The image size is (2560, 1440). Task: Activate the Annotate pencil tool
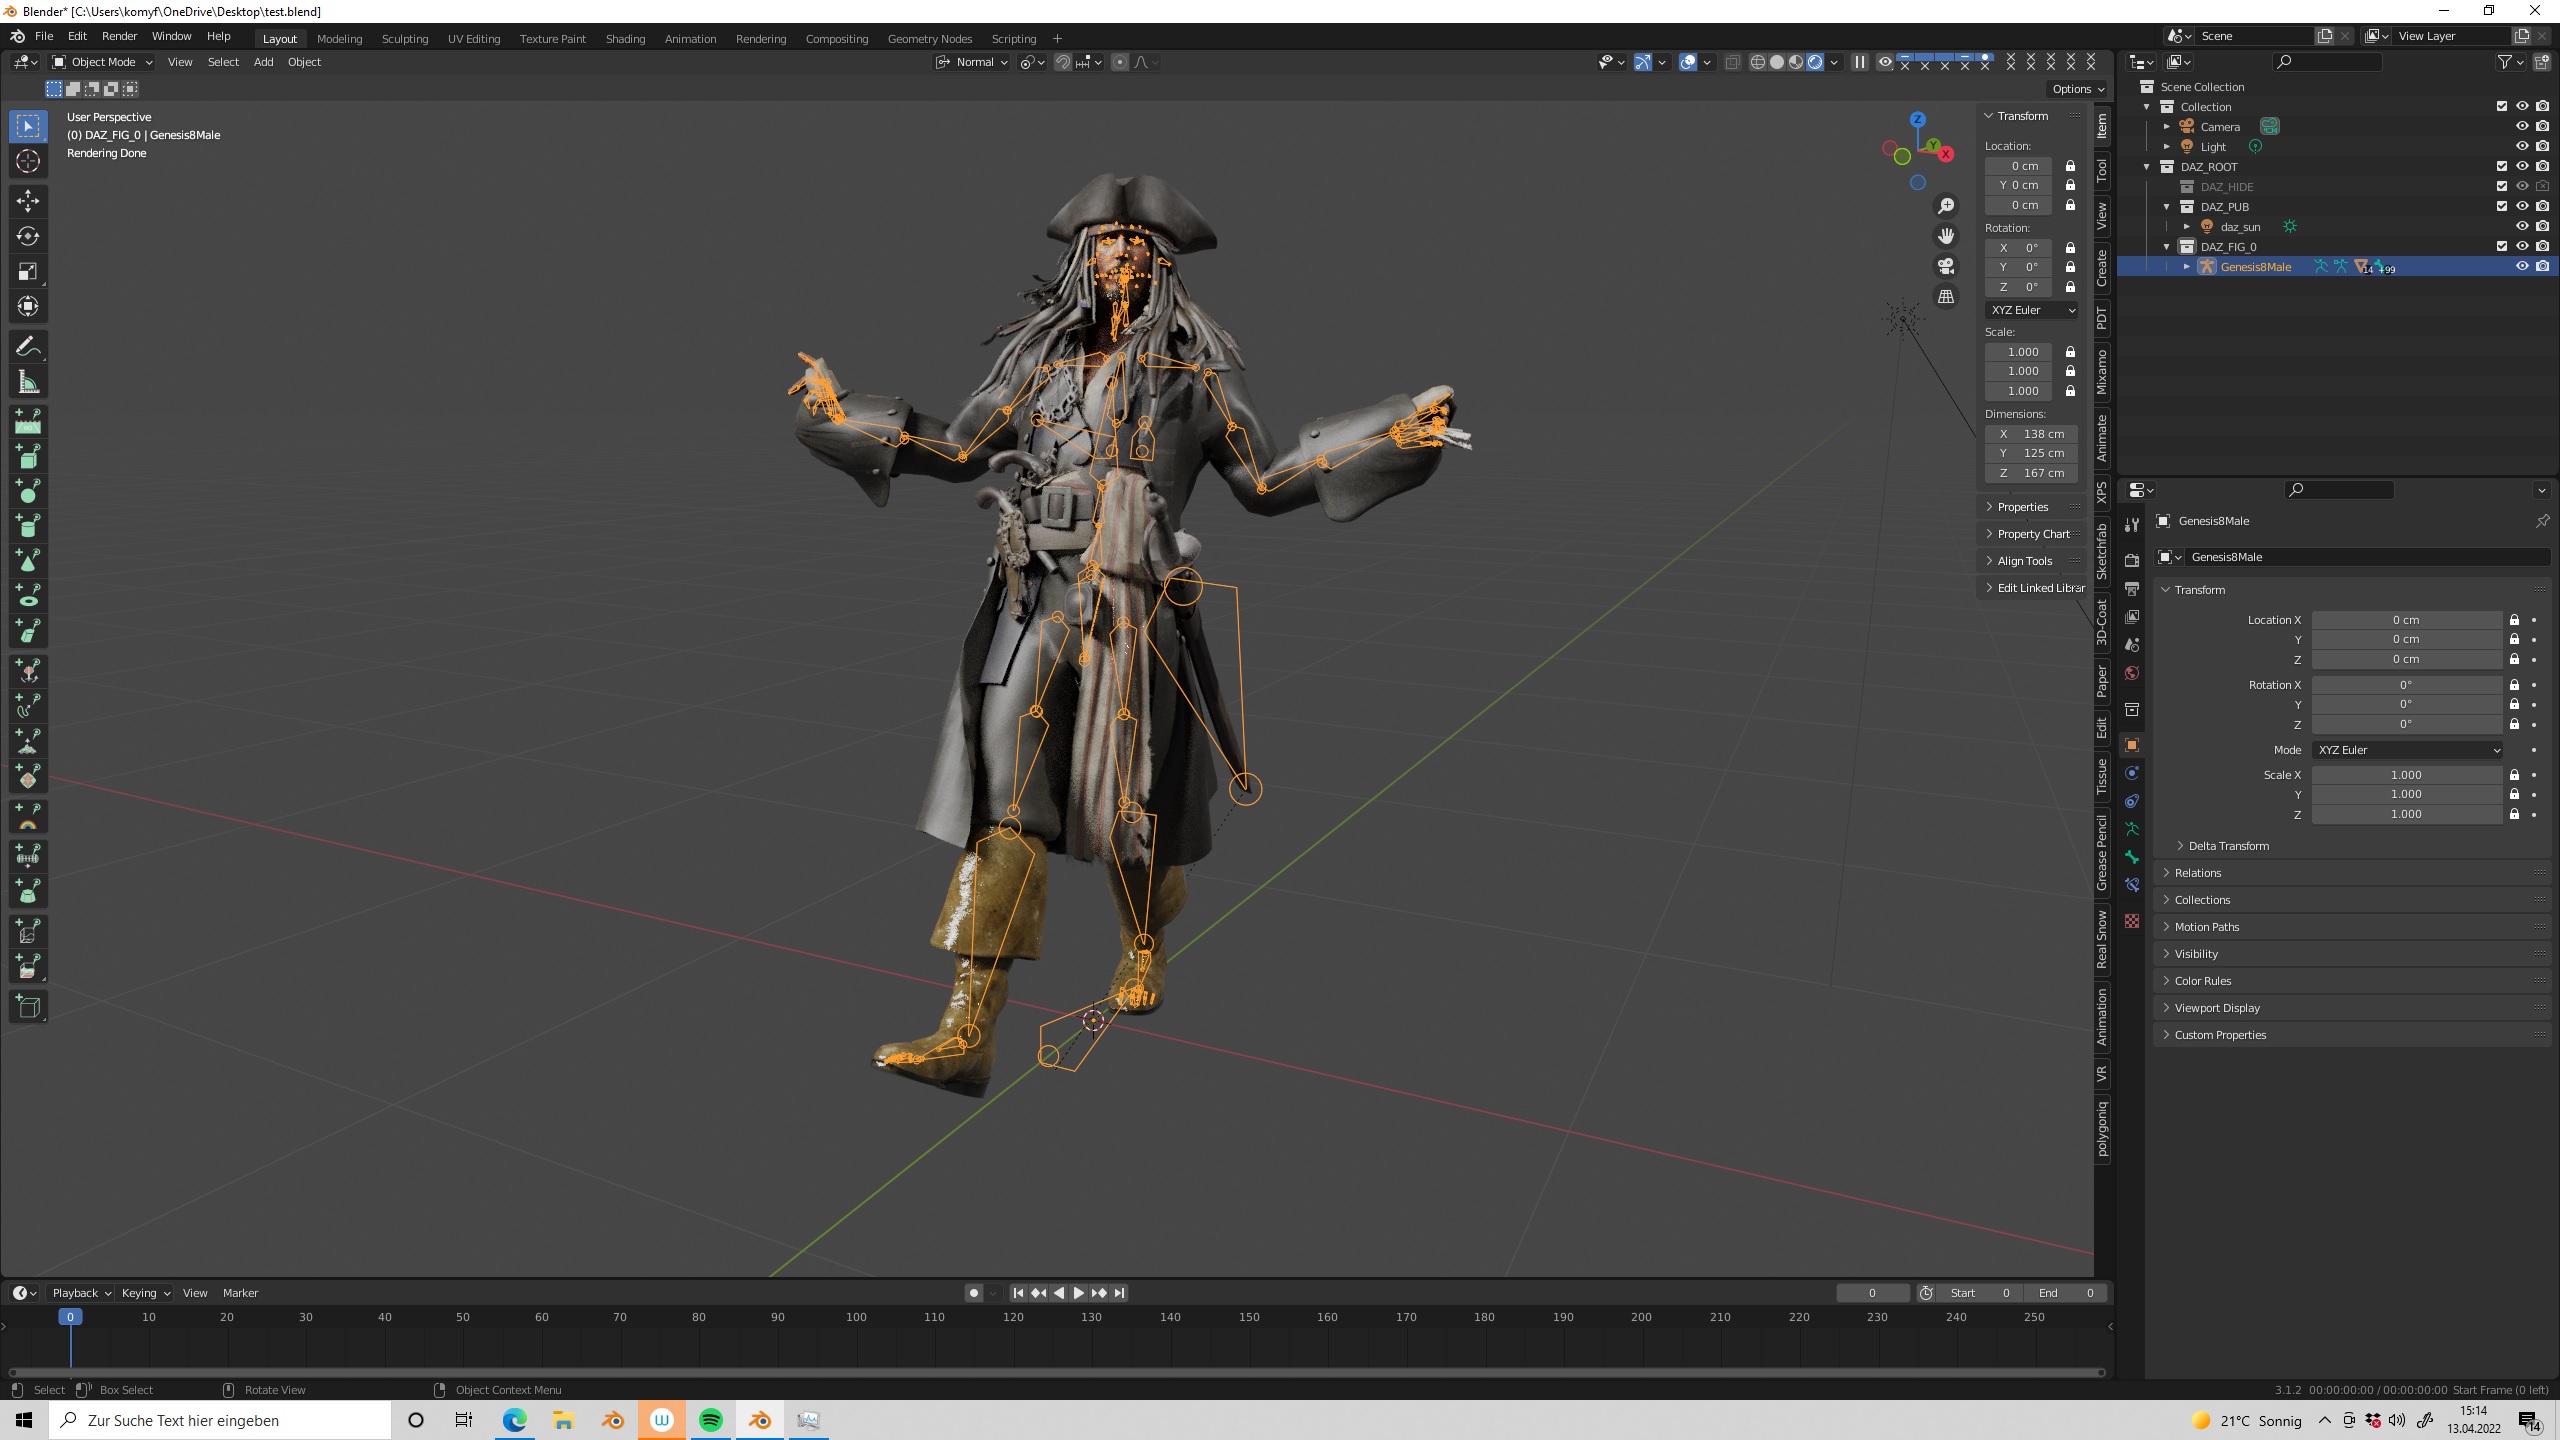[28, 347]
